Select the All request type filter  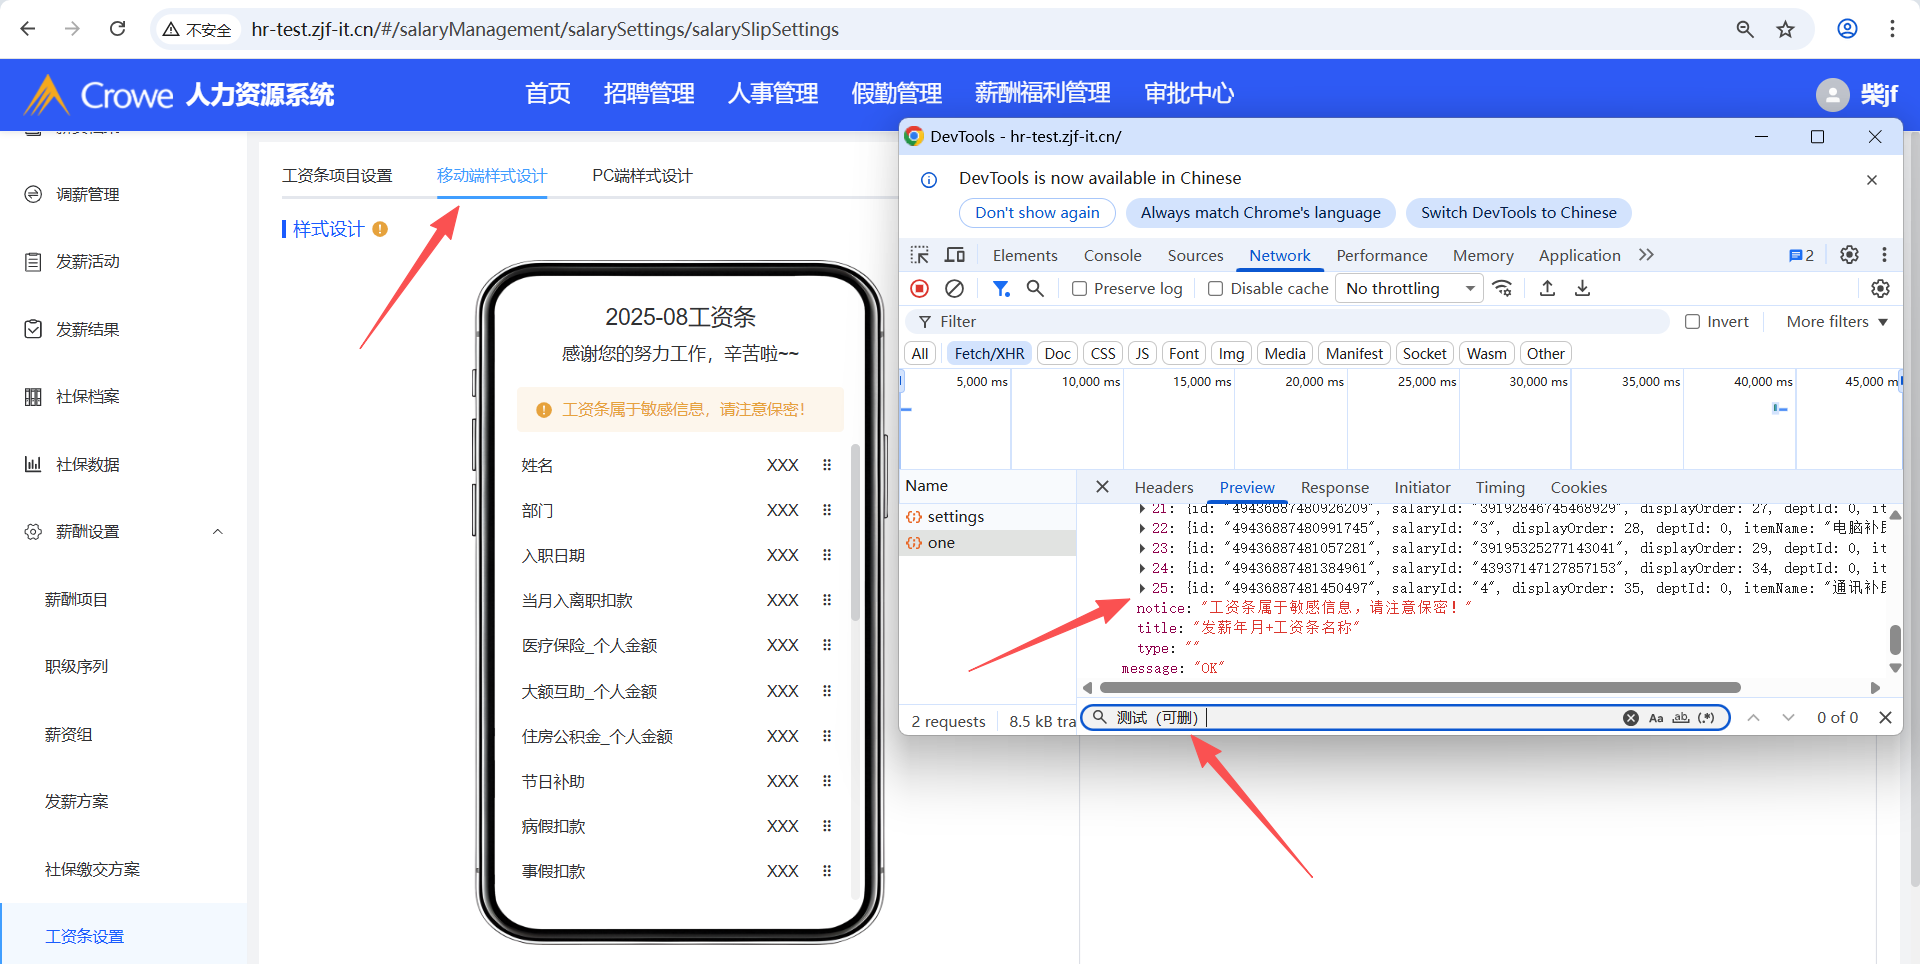tap(920, 353)
